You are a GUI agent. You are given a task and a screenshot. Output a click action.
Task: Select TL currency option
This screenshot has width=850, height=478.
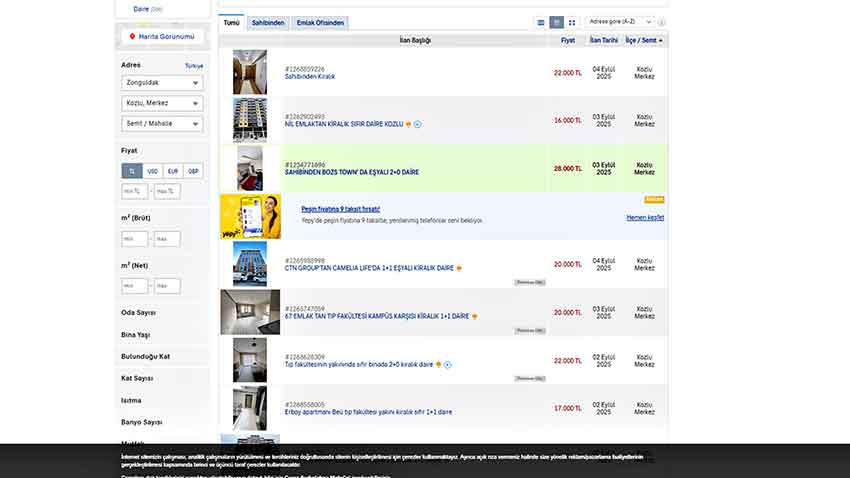(x=131, y=171)
